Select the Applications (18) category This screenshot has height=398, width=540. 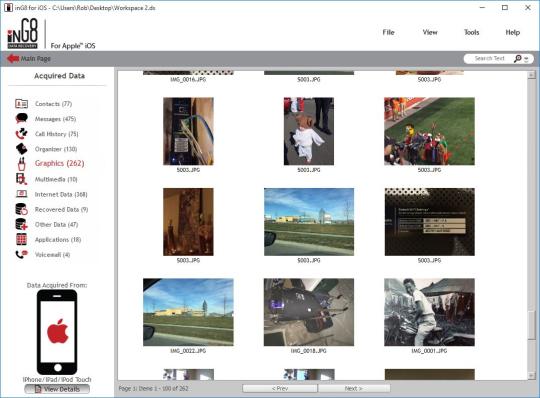click(58, 240)
